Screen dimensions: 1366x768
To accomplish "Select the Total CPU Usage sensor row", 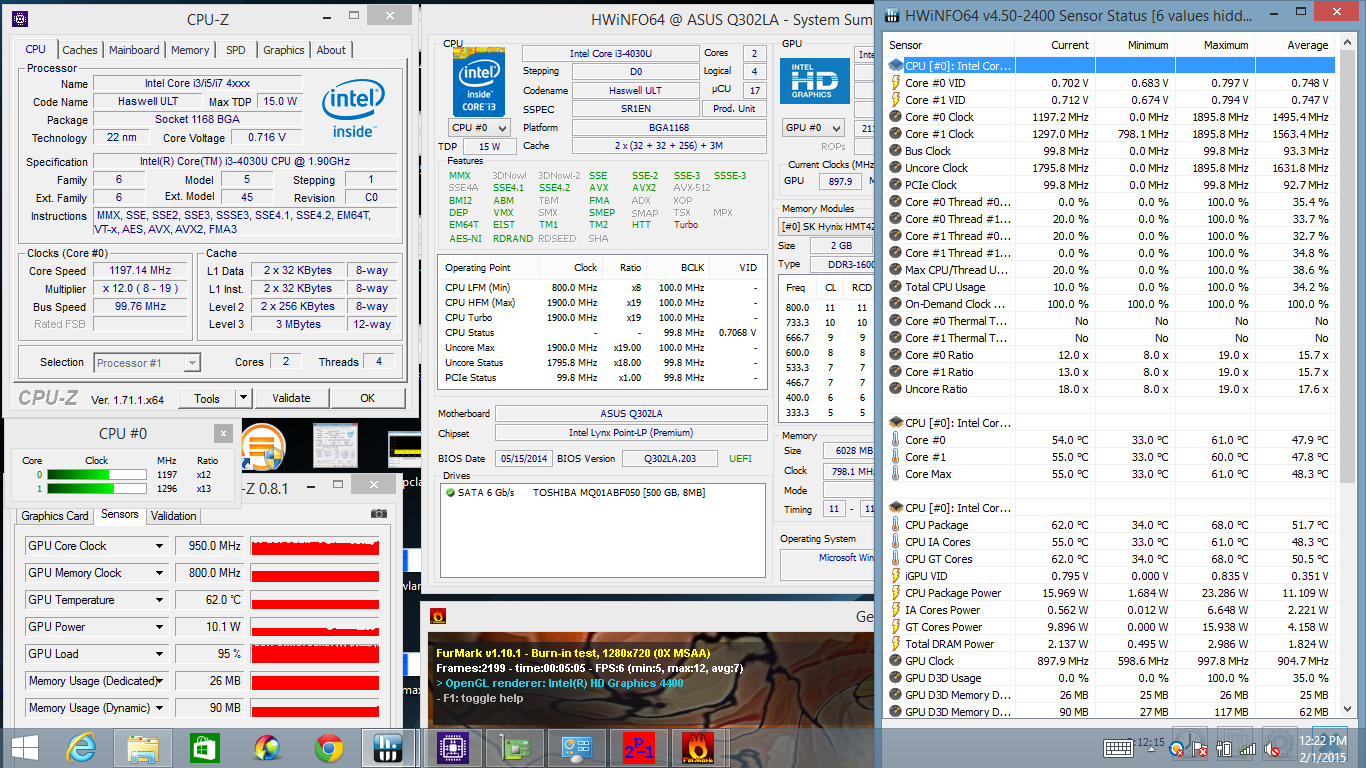I will [x=1110, y=287].
